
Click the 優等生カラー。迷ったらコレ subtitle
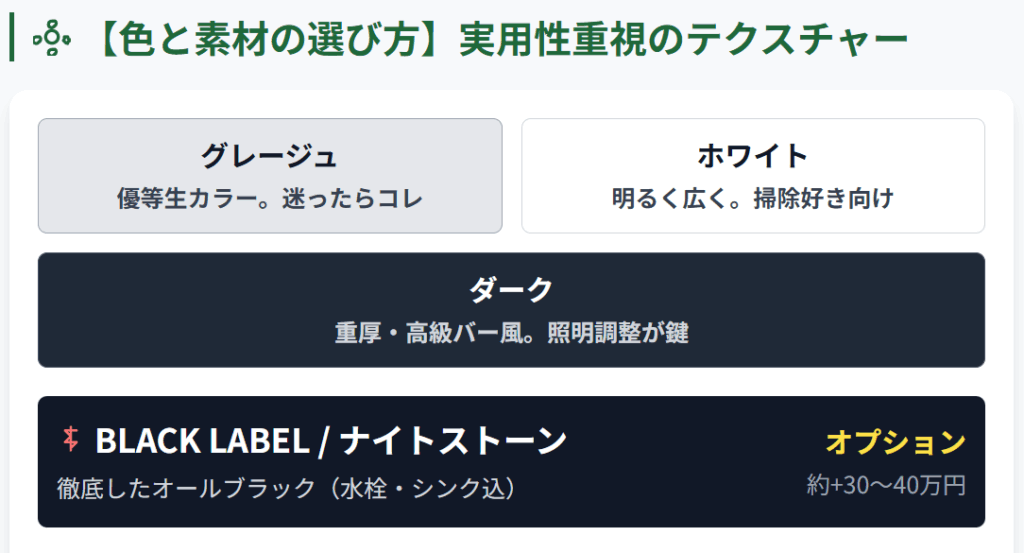[x=270, y=198]
